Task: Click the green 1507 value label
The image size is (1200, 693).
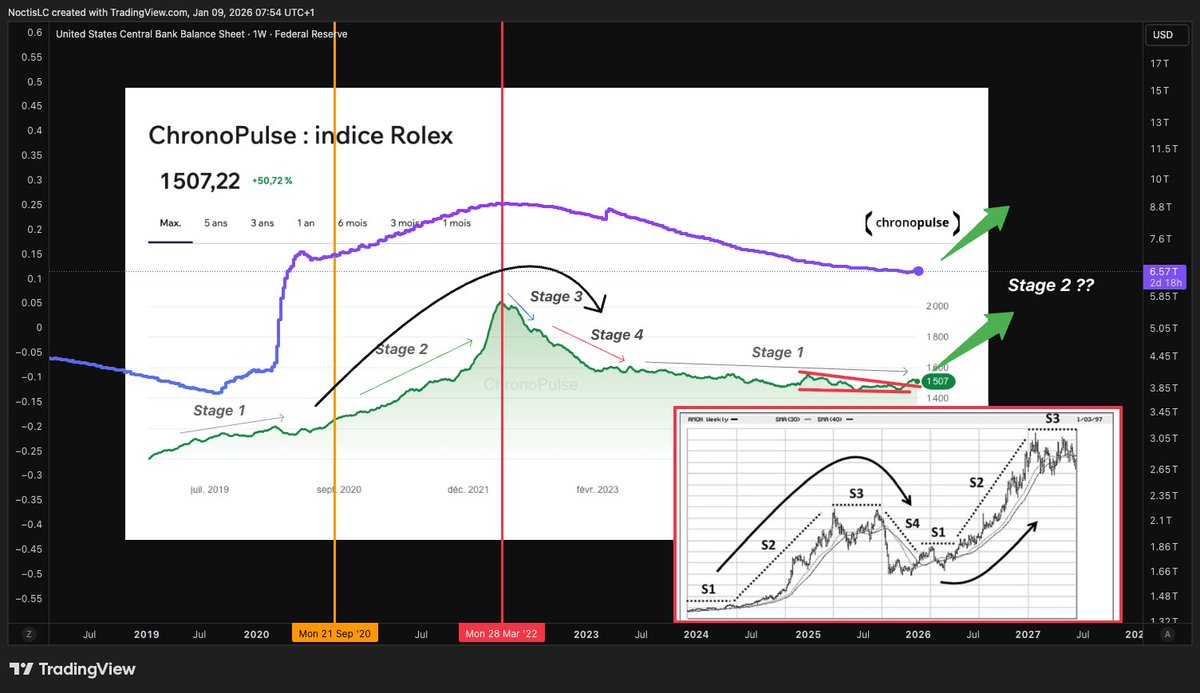Action: pos(938,381)
